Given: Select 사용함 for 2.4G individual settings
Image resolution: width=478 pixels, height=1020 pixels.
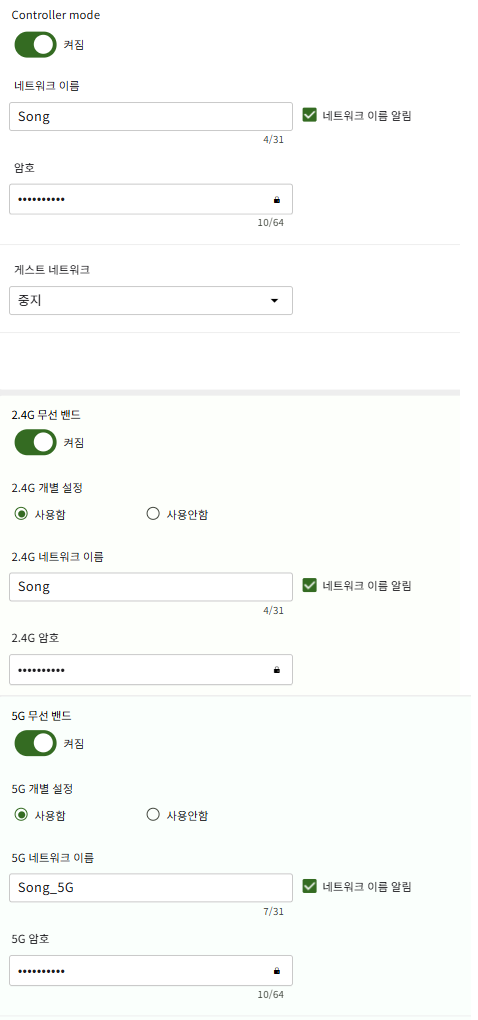Looking at the screenshot, I should tap(21, 515).
